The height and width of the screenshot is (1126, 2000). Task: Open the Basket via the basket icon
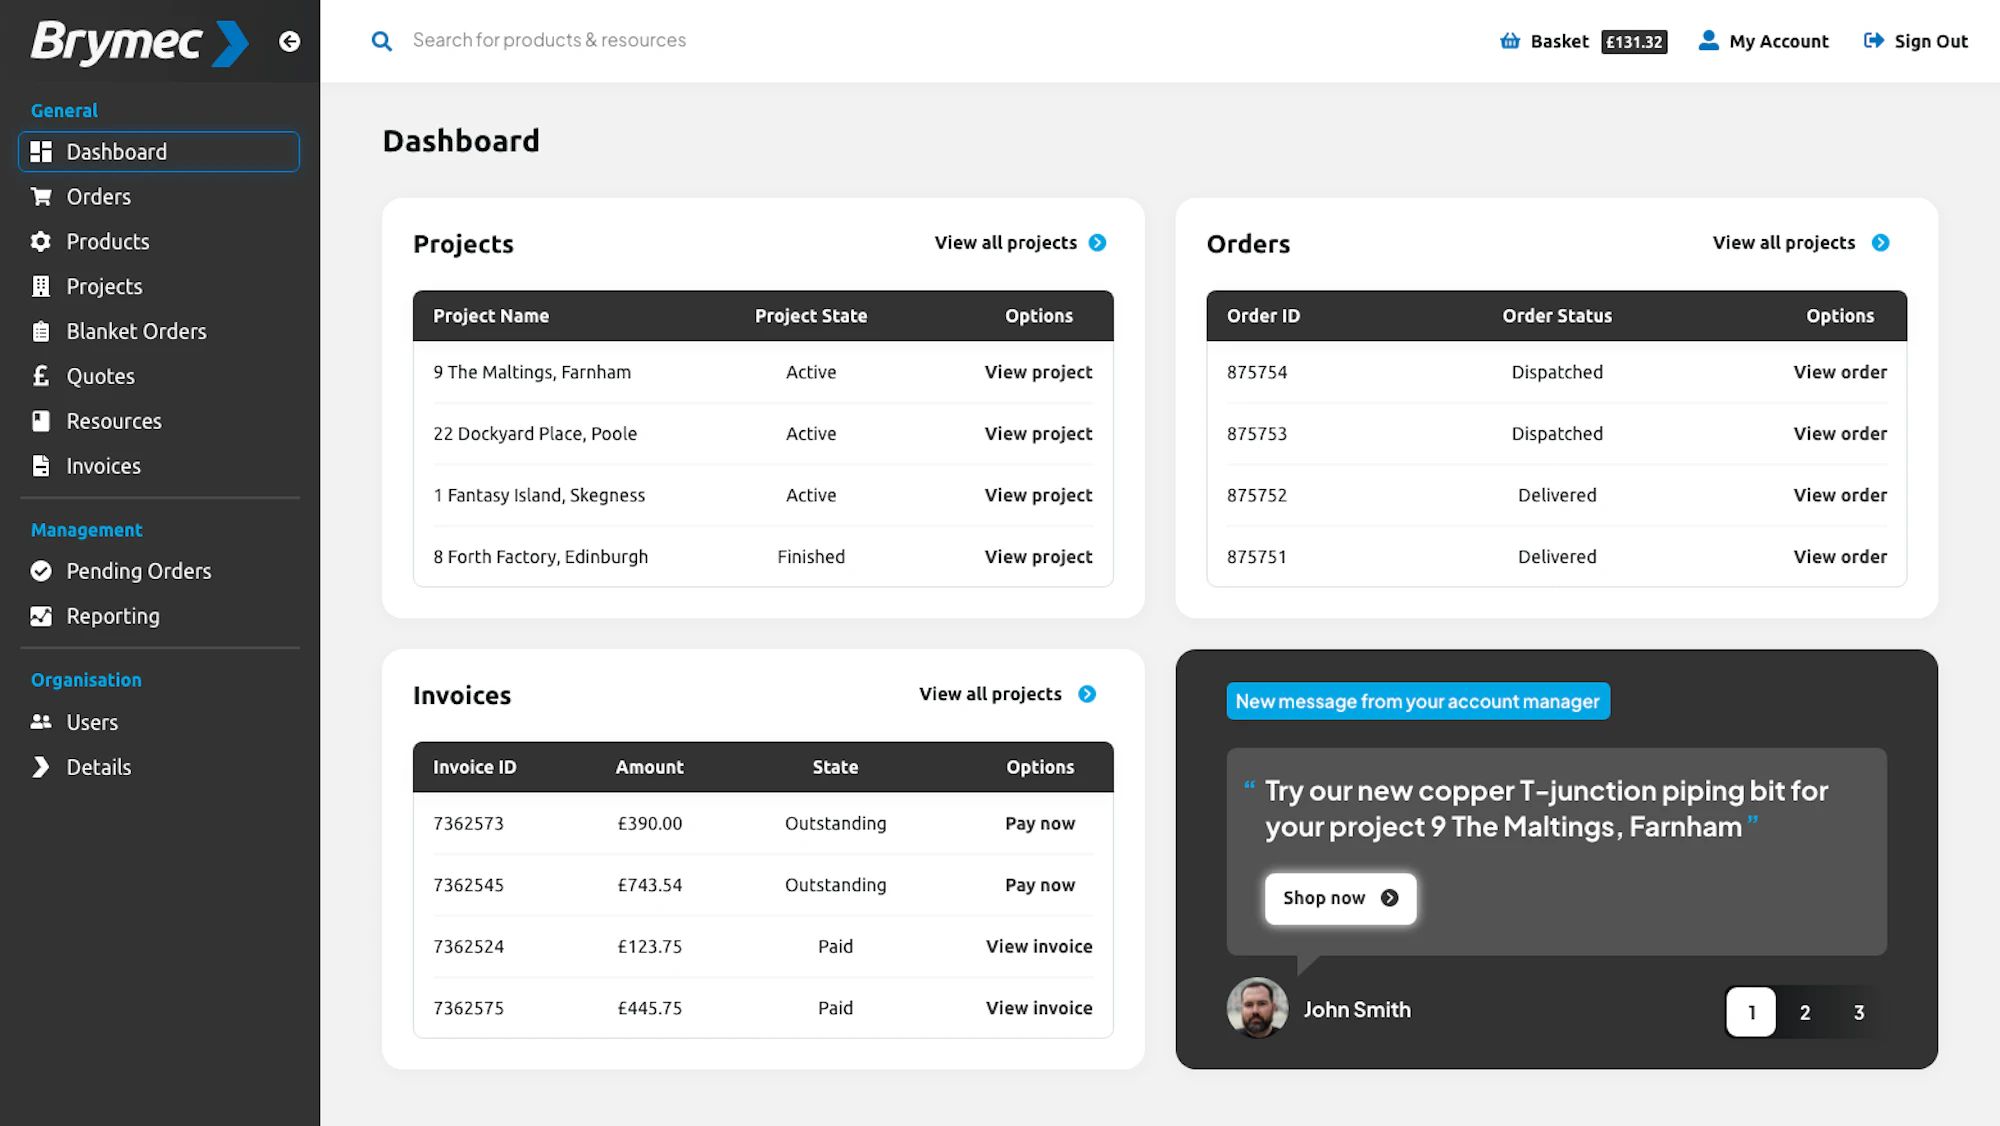[1510, 41]
